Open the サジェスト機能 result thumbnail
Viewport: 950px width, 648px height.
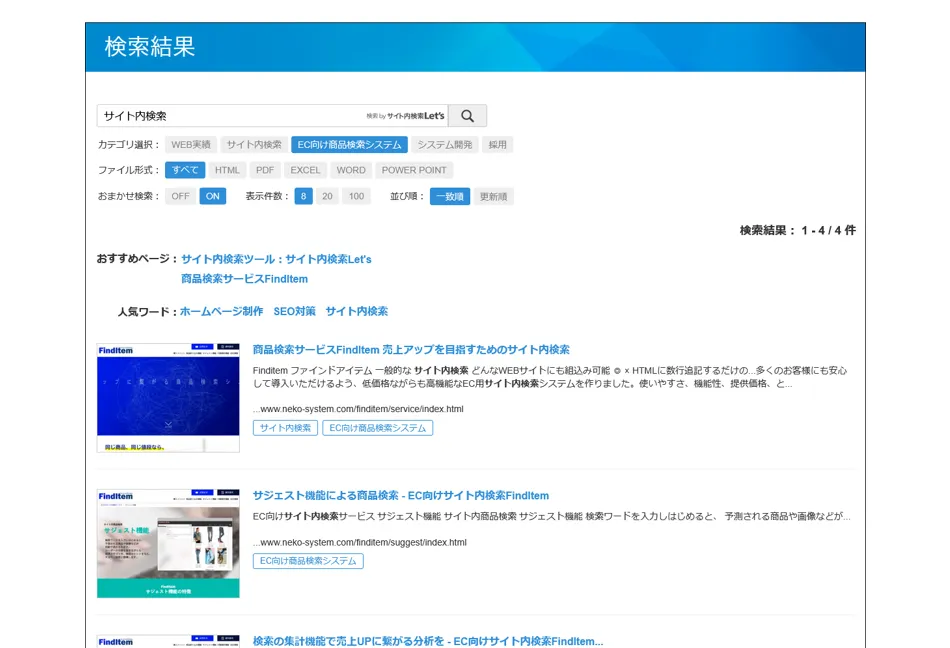[x=168, y=543]
